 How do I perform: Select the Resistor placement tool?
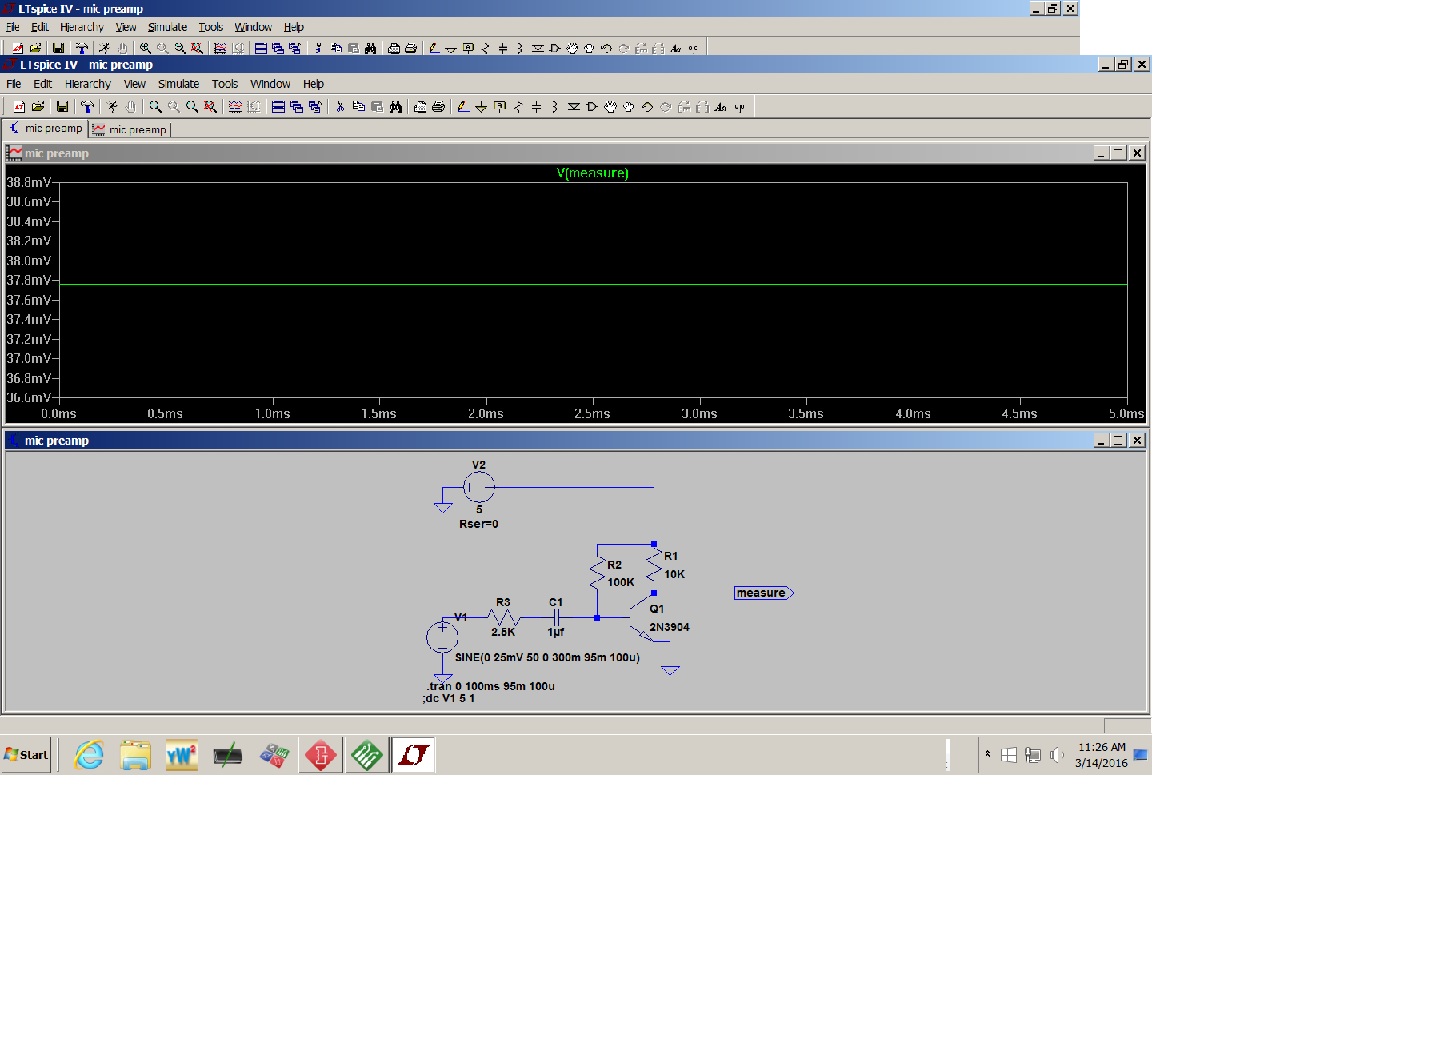[518, 107]
